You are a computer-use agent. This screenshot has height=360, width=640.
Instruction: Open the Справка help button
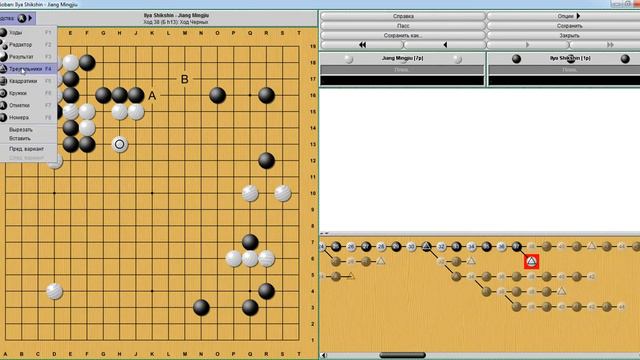pos(403,16)
